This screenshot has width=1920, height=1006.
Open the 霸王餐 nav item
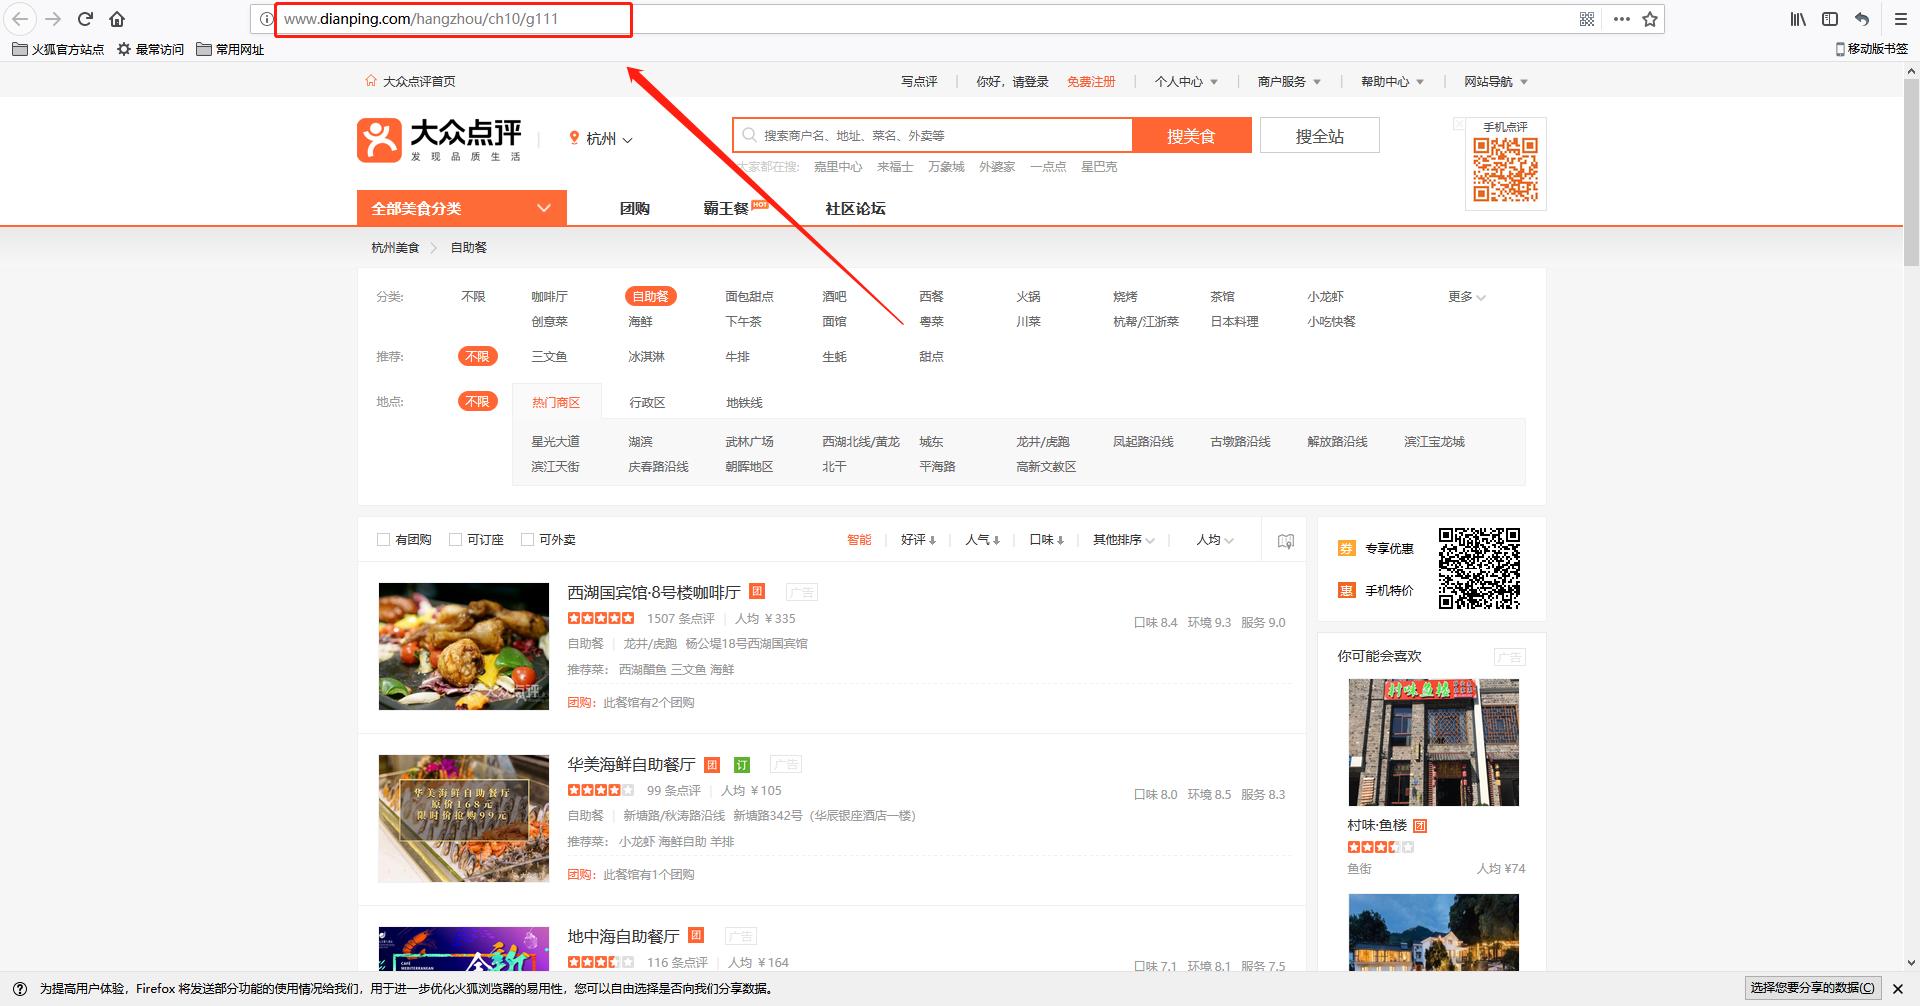tap(726, 208)
